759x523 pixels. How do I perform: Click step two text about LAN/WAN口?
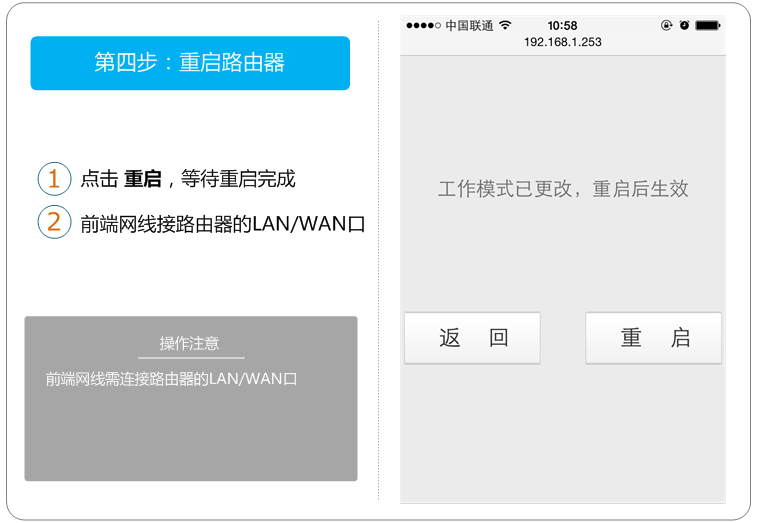222,223
